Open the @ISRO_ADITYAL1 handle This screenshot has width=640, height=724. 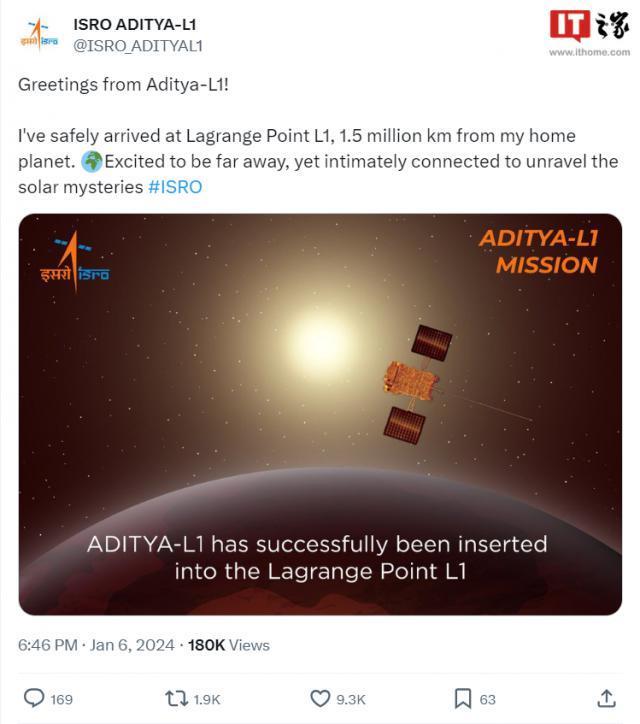(138, 45)
